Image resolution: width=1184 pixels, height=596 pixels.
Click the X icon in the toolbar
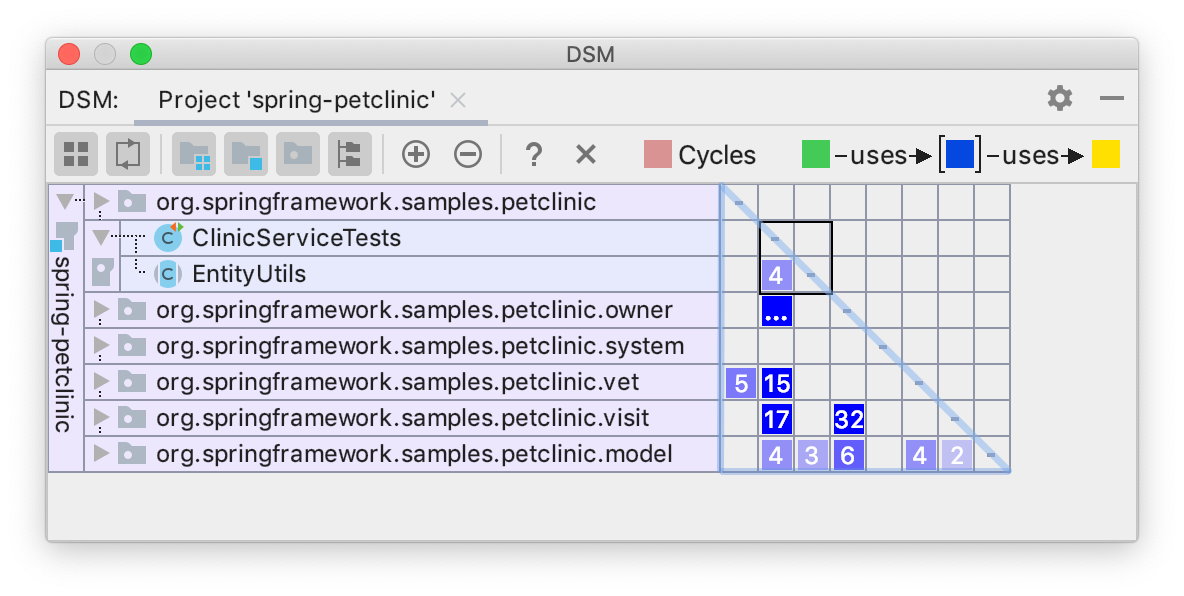click(x=586, y=154)
